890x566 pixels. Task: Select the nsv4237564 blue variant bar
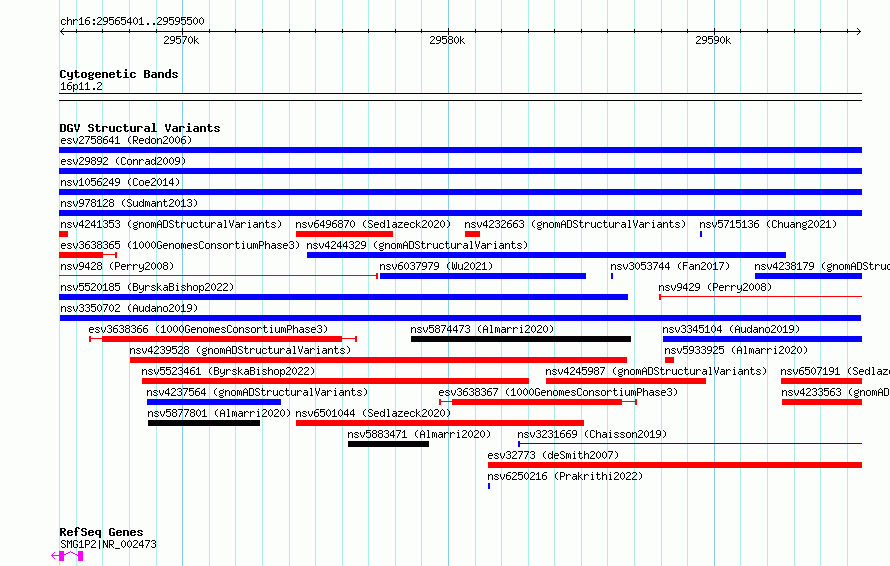tap(214, 402)
